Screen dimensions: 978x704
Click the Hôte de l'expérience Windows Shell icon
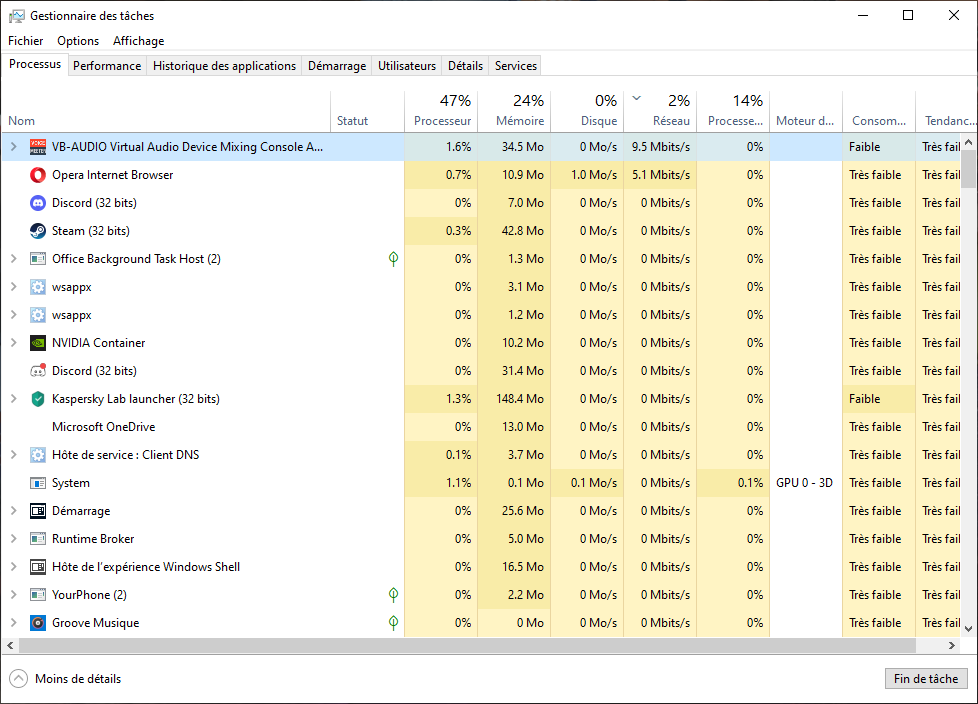pos(38,567)
